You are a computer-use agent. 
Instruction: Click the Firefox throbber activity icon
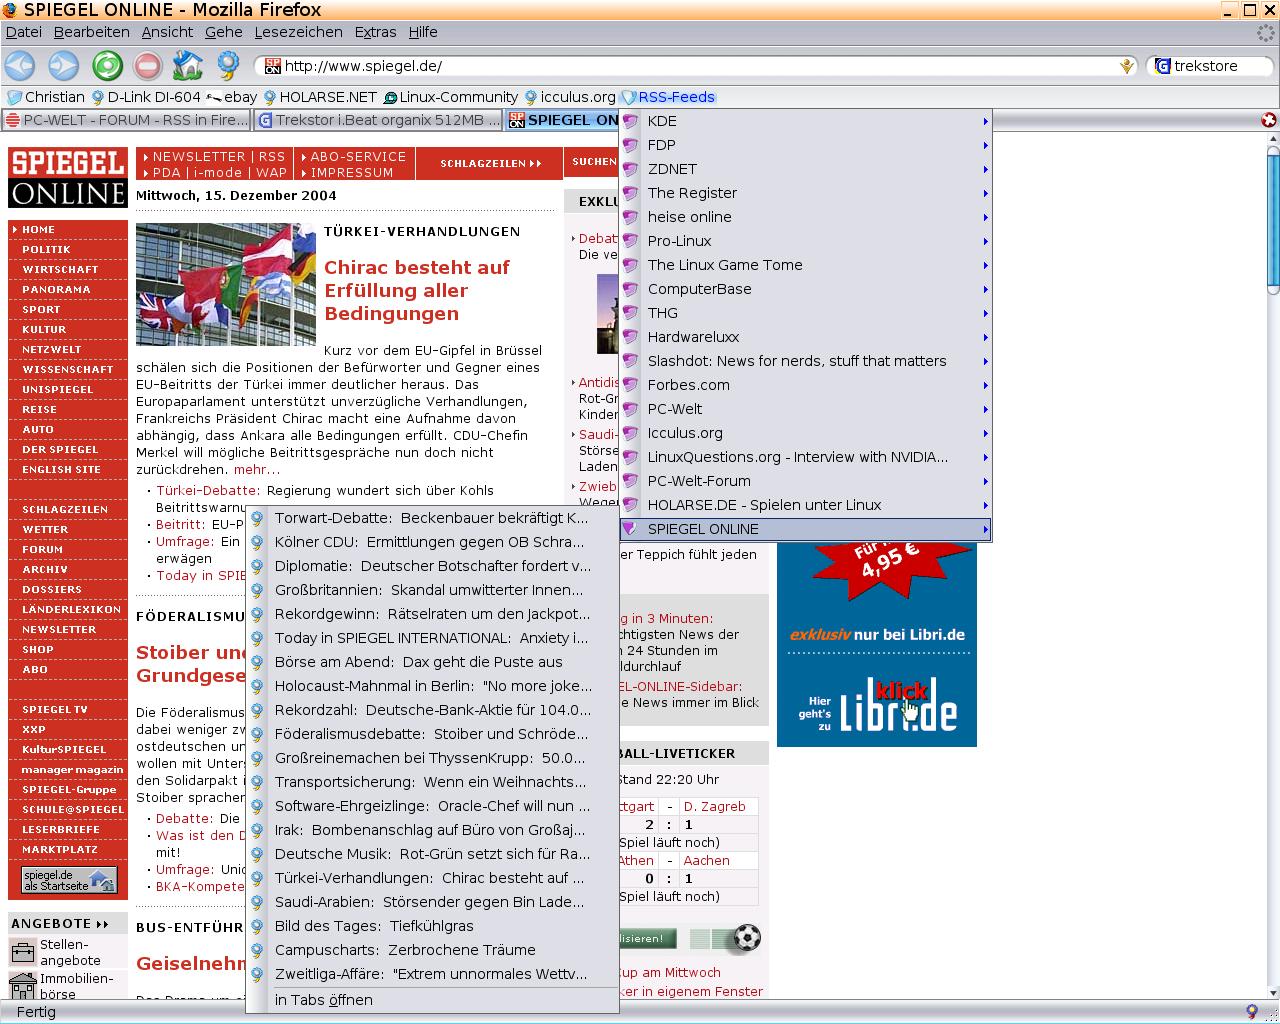click(x=1266, y=32)
